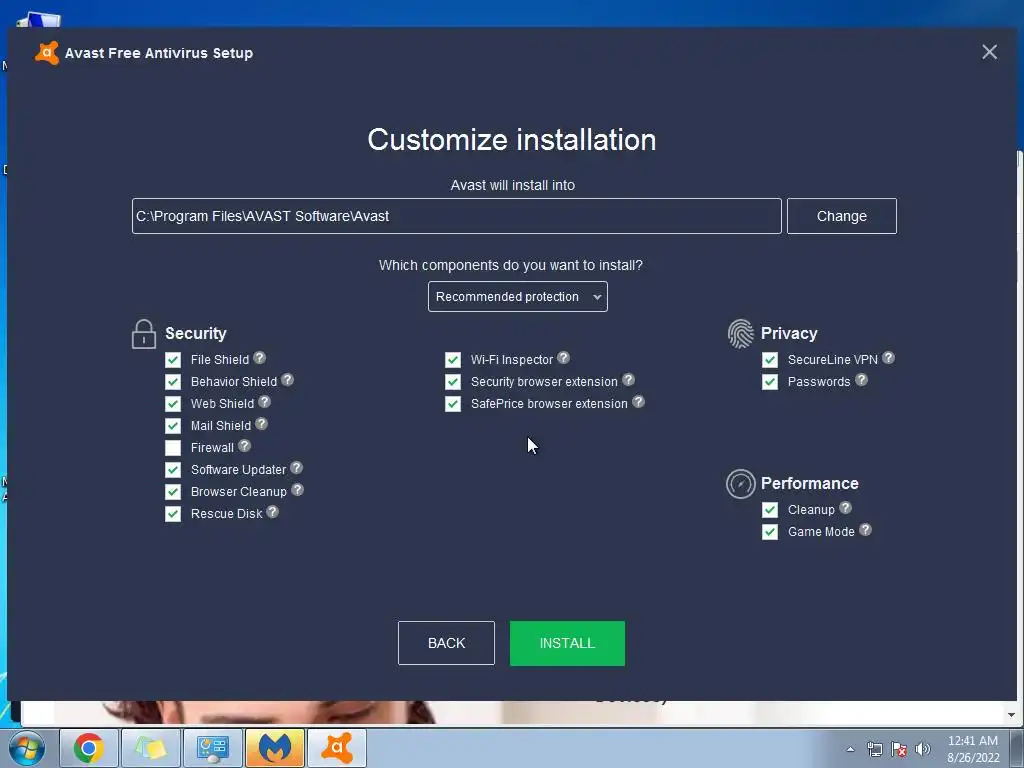Open Mail Shield help question mark

click(261, 424)
